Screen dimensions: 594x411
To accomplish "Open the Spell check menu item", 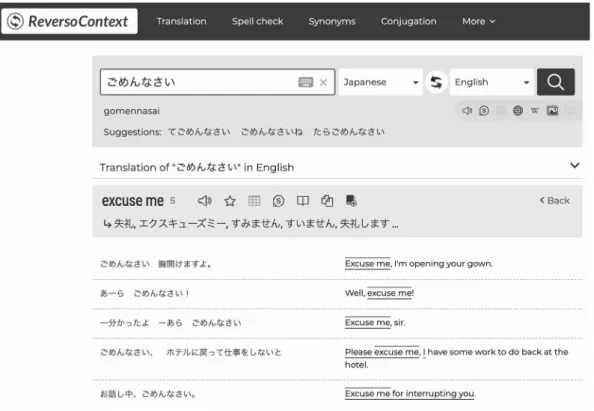I will coord(258,21).
